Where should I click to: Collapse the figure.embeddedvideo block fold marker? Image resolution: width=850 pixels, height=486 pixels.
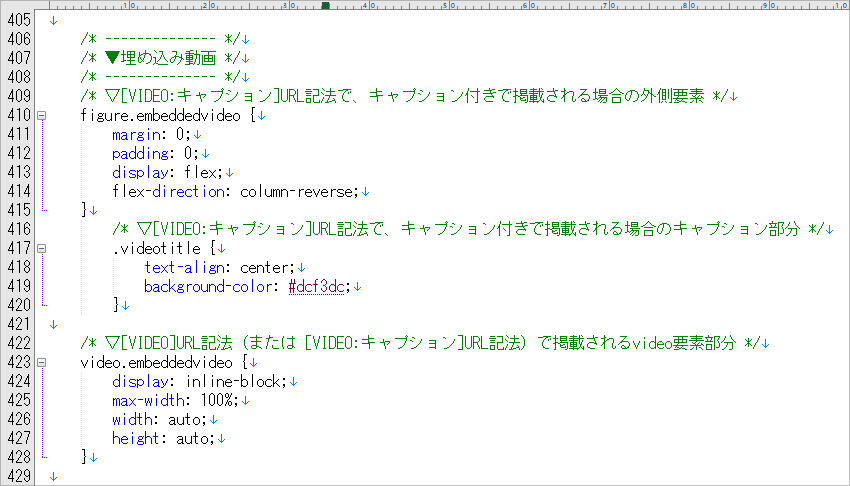[x=41, y=115]
